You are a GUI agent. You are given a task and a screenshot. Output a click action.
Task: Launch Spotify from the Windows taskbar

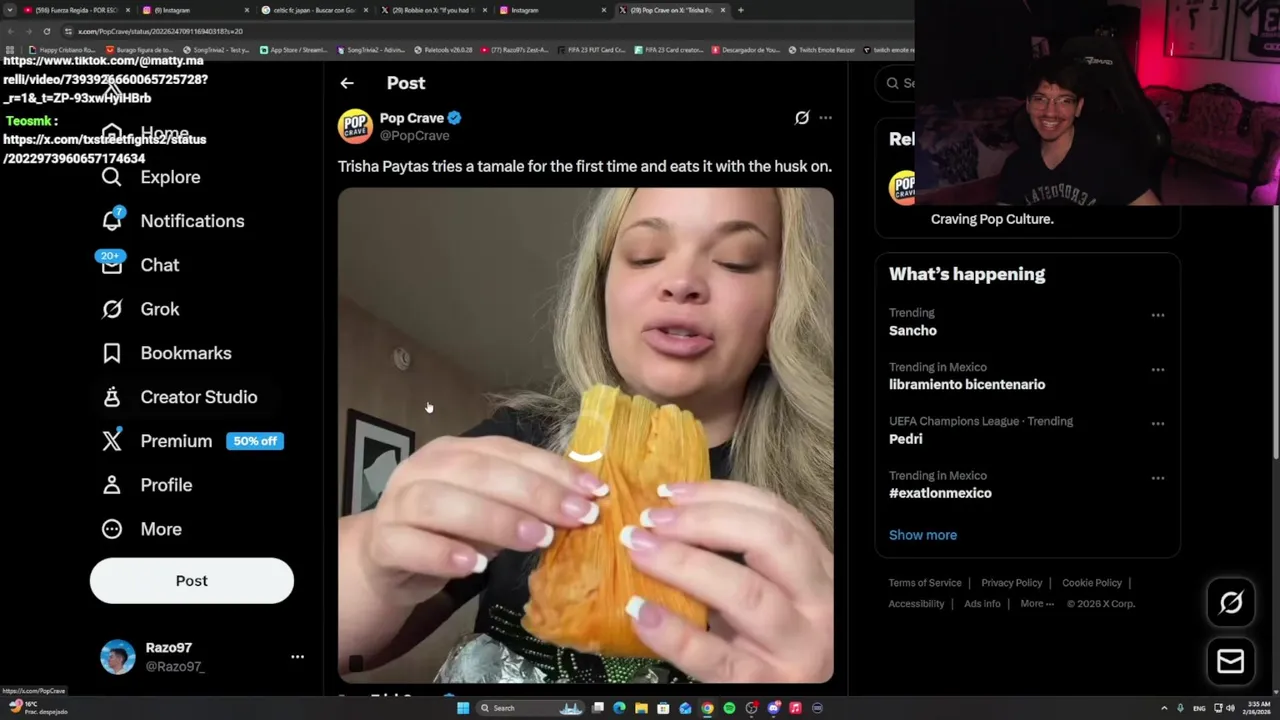[729, 708]
